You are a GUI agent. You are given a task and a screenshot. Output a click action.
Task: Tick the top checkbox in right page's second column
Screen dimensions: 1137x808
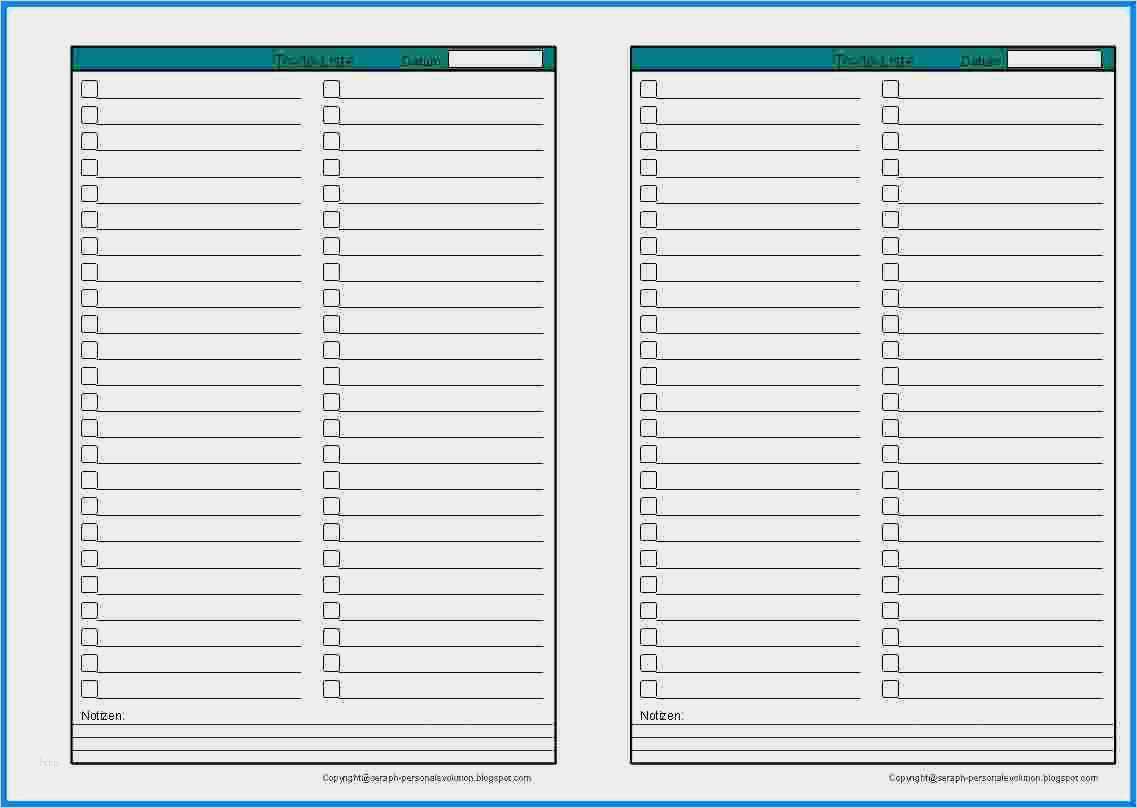pyautogui.click(x=890, y=88)
